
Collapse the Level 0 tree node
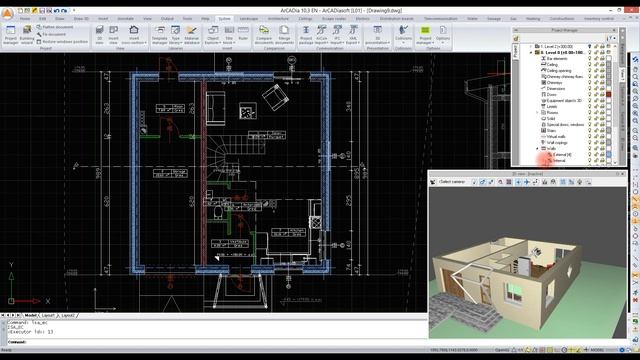531,53
